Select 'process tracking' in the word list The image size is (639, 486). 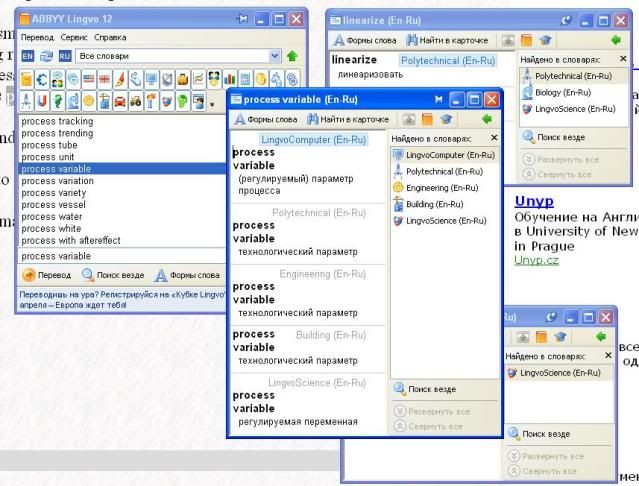point(57,121)
